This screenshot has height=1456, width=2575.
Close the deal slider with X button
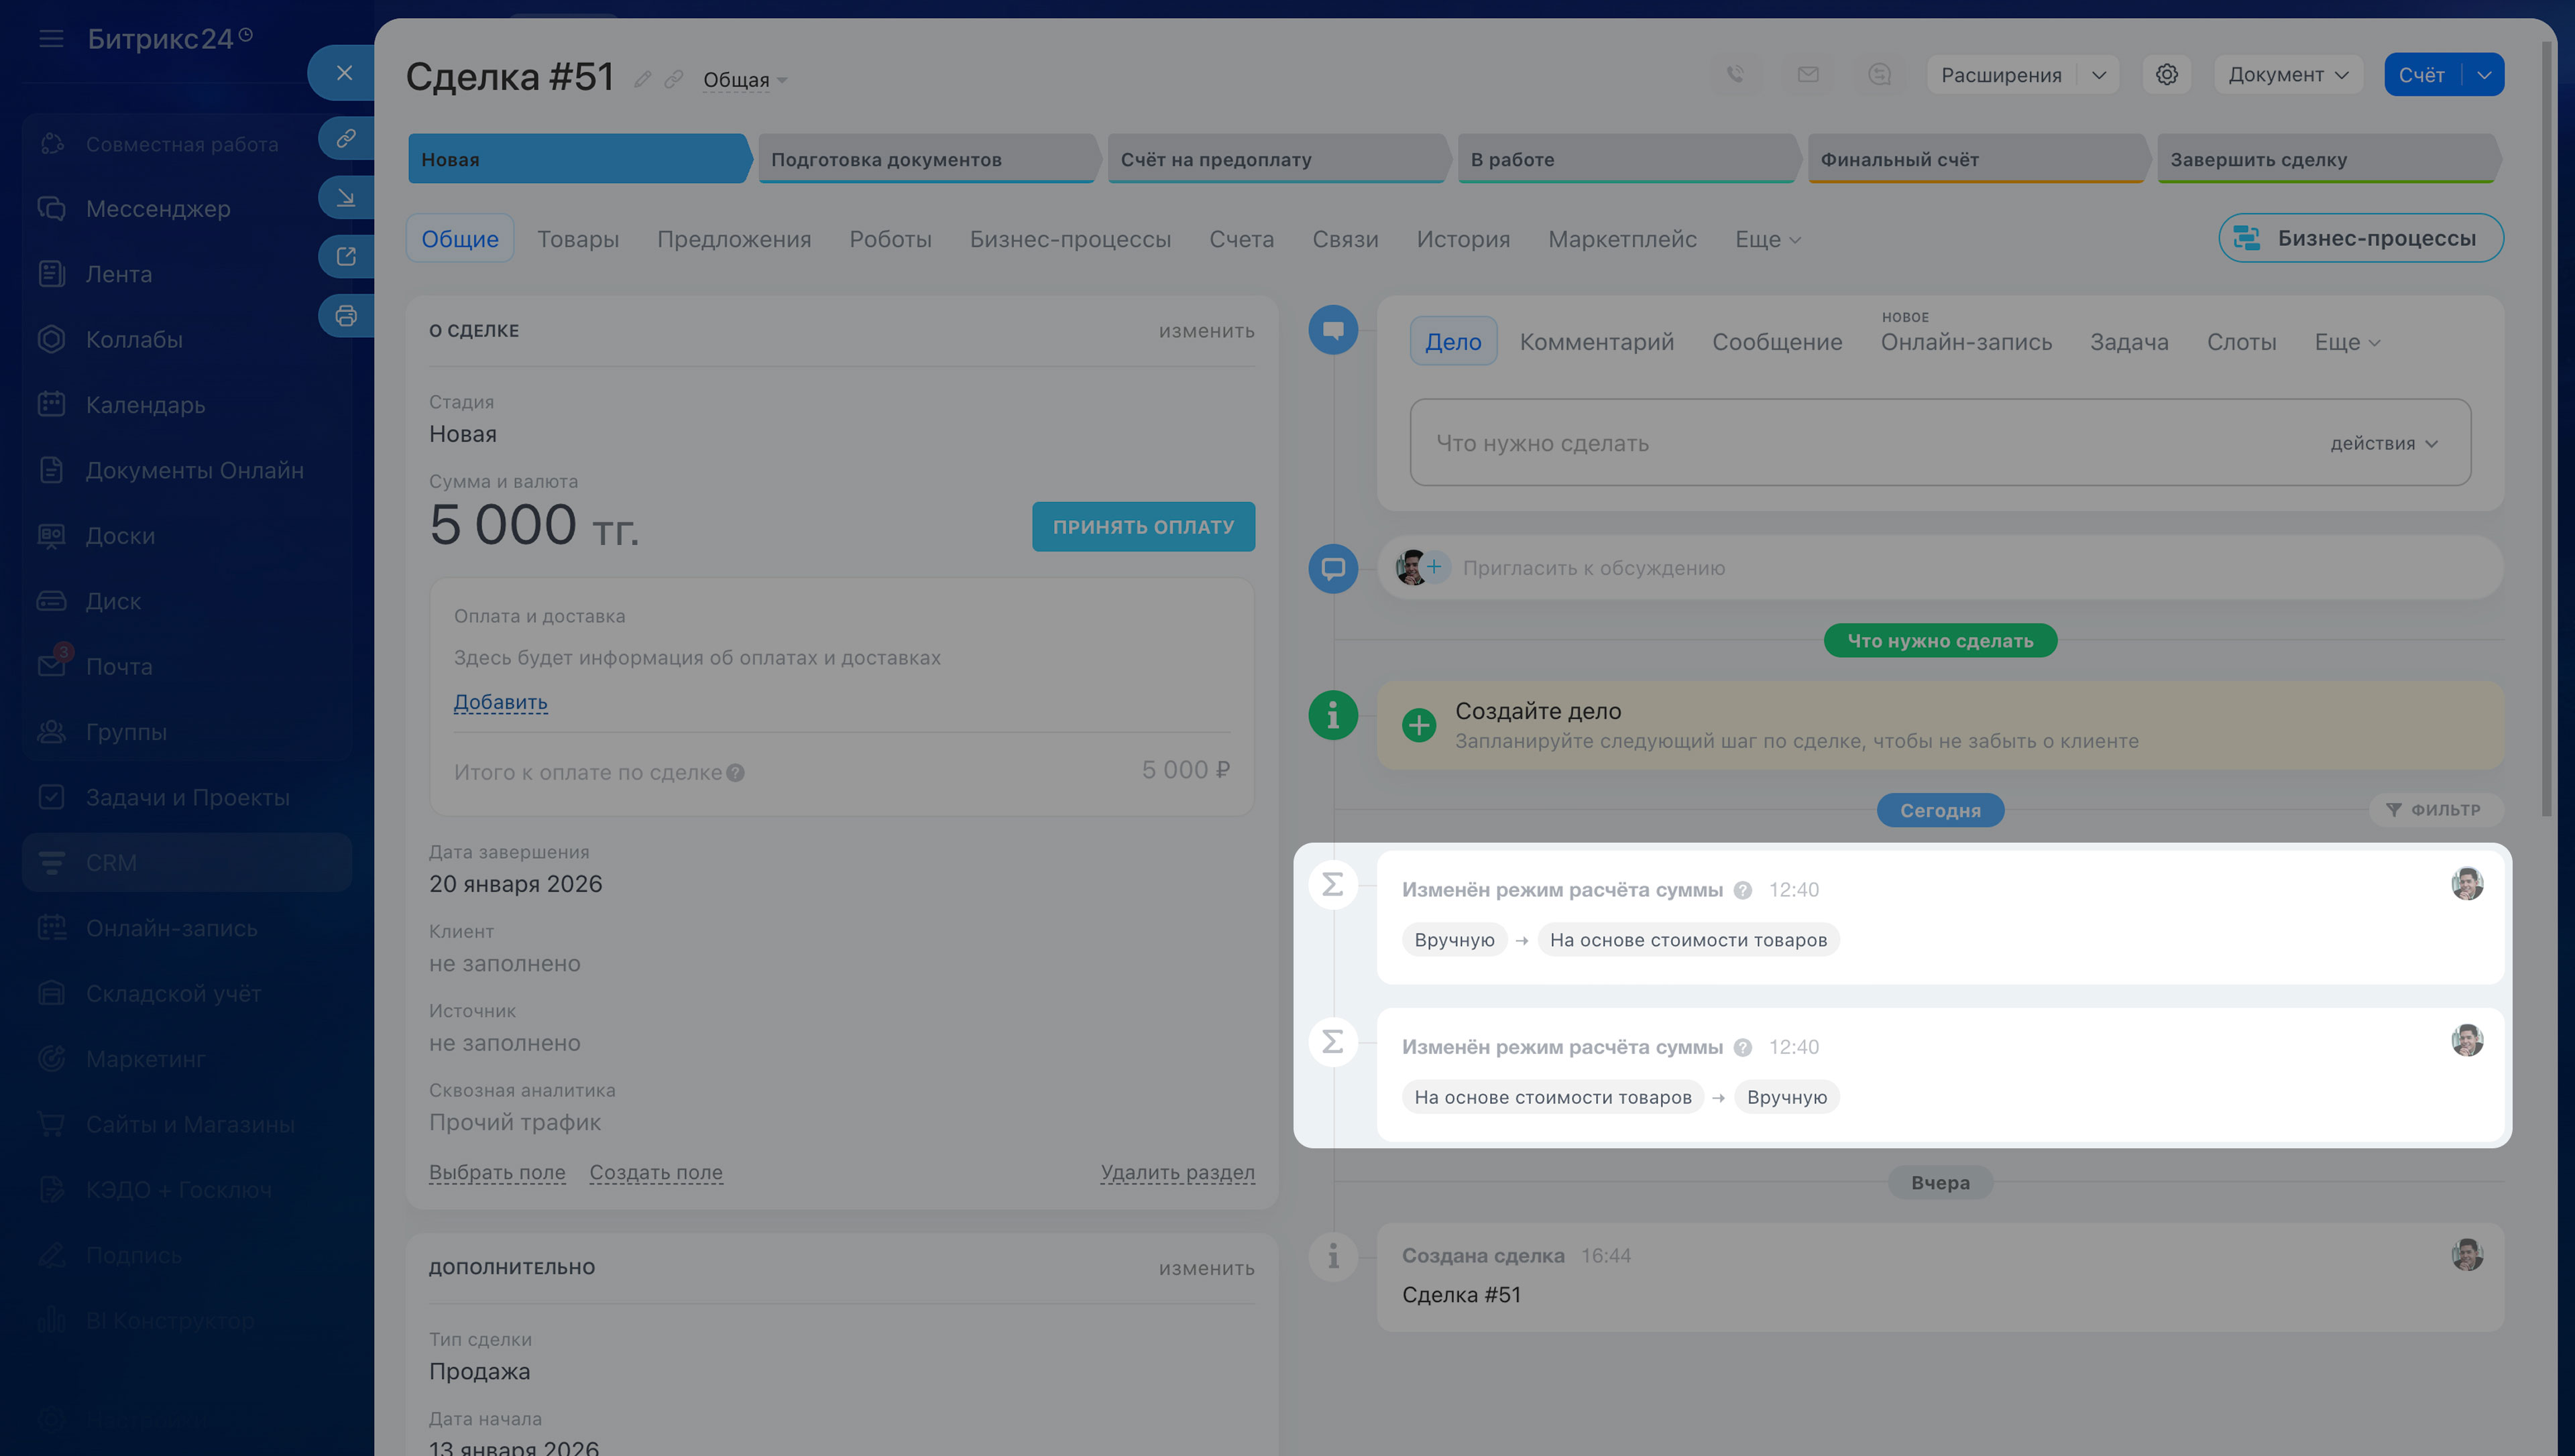[344, 73]
